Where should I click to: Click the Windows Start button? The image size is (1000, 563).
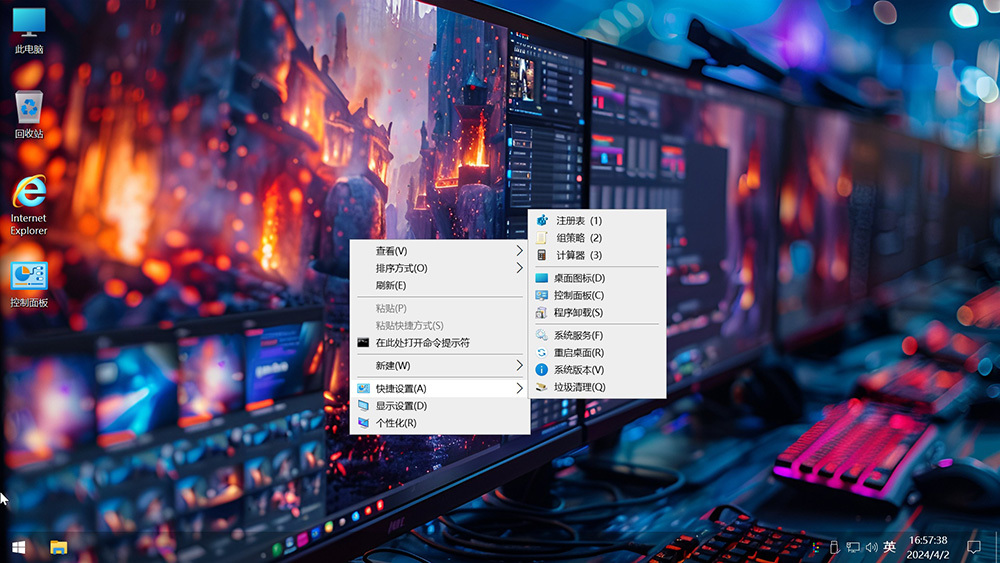point(18,547)
